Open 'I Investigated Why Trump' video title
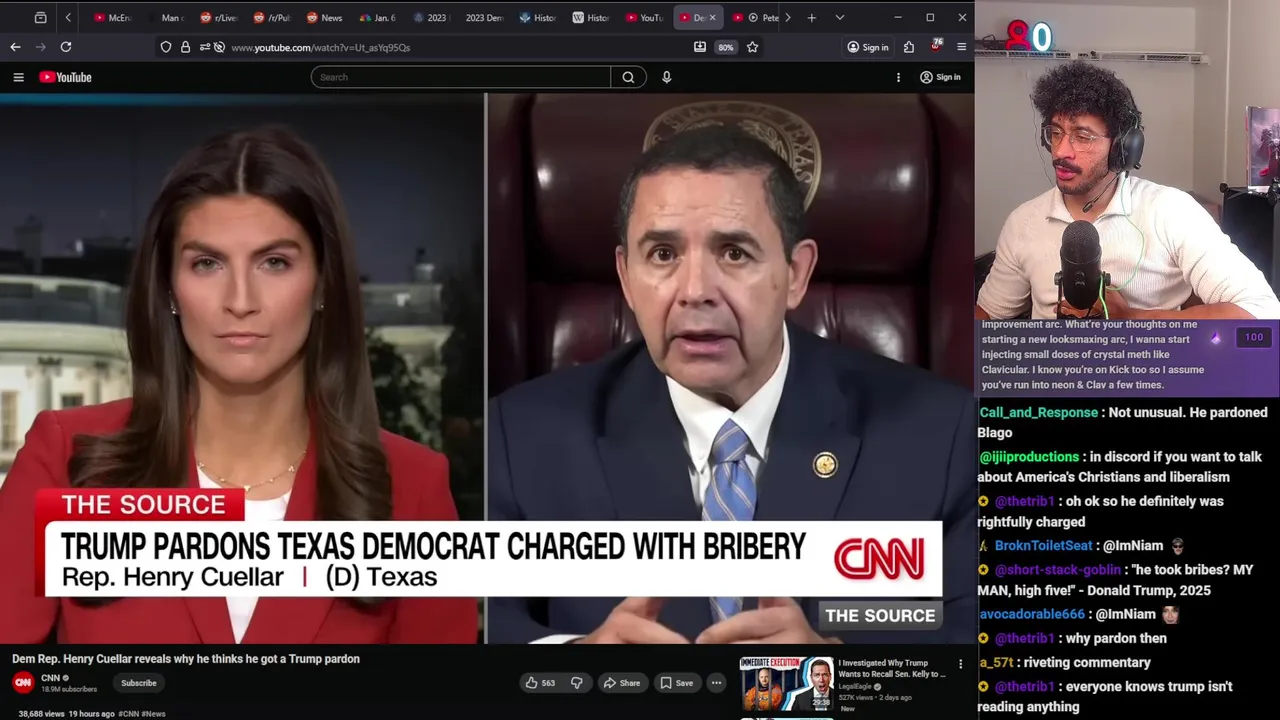The height and width of the screenshot is (720, 1280). coord(891,668)
